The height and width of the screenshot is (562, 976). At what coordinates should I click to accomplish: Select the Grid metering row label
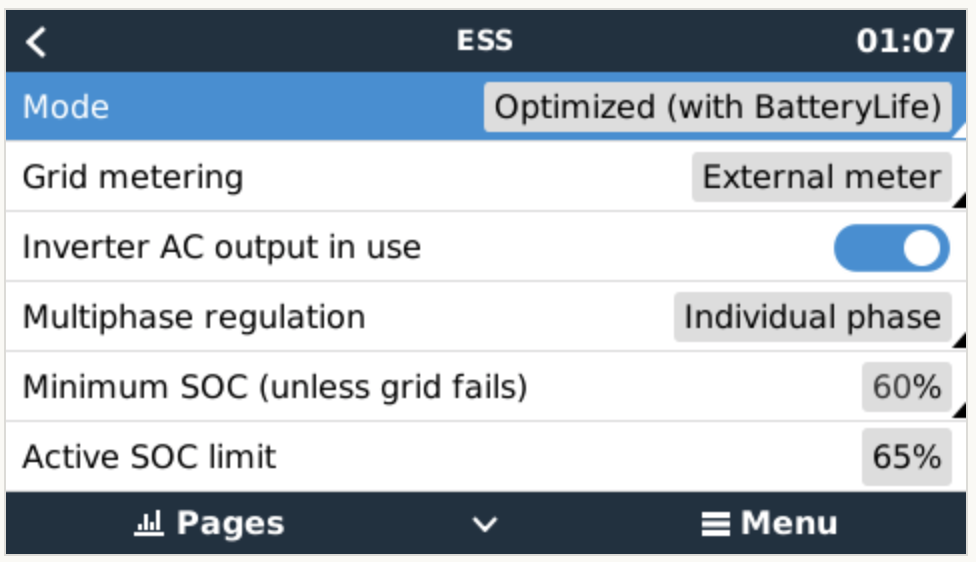click(133, 178)
